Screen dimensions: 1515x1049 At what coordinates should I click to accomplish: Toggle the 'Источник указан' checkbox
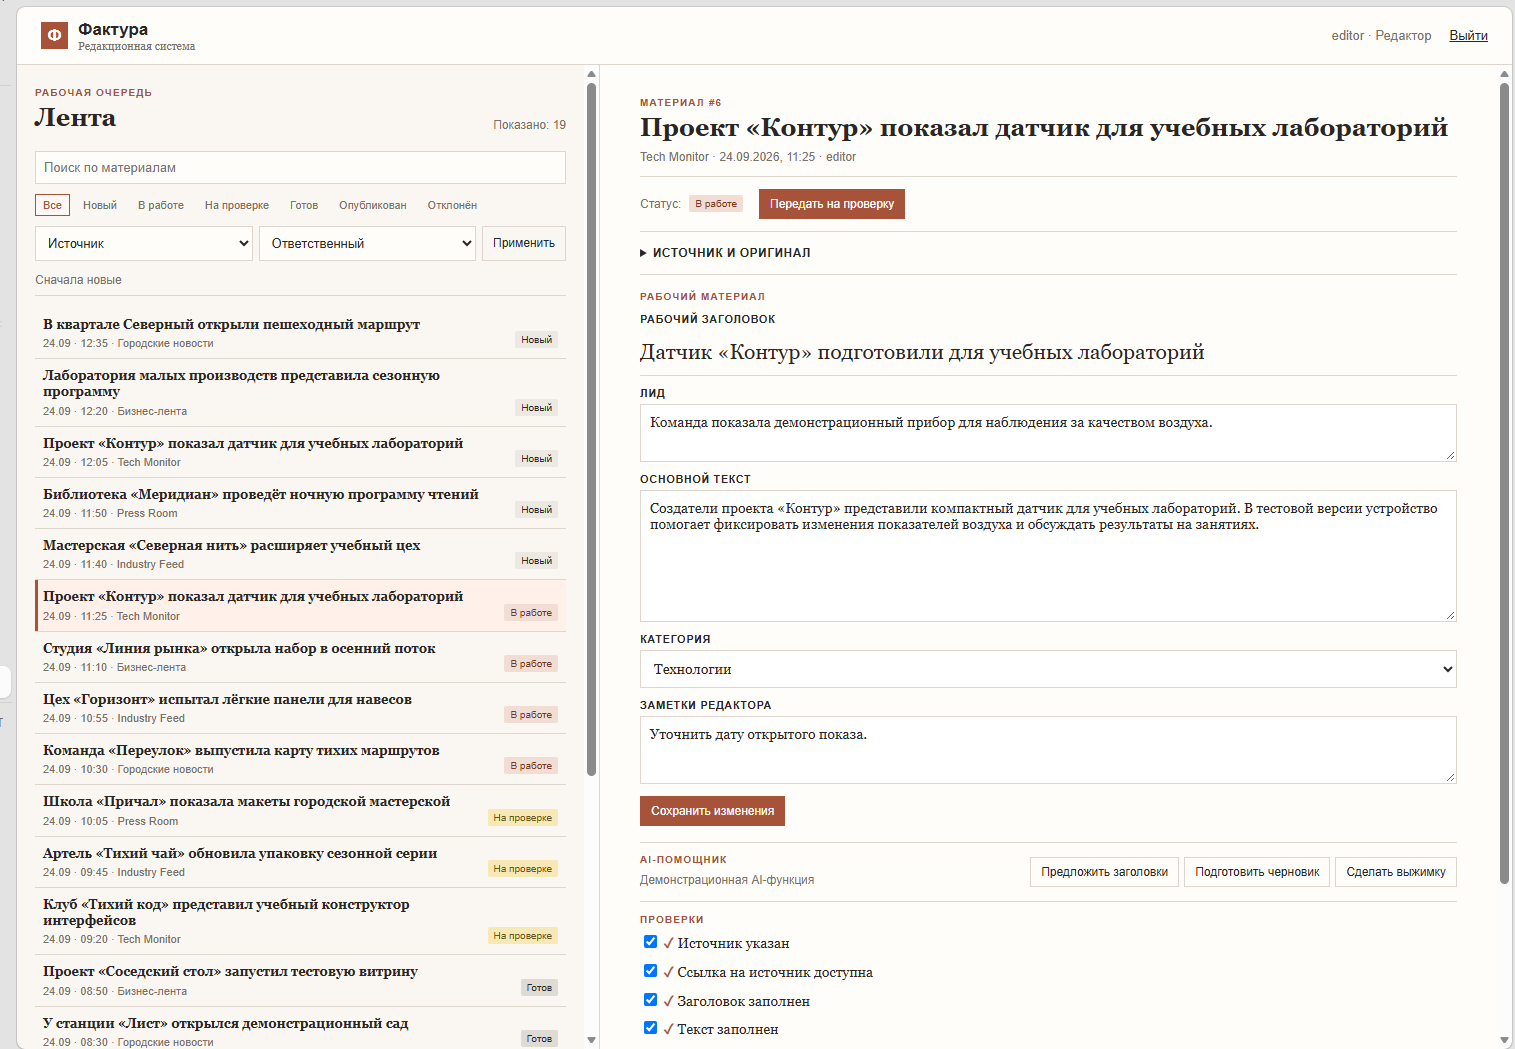tap(650, 942)
